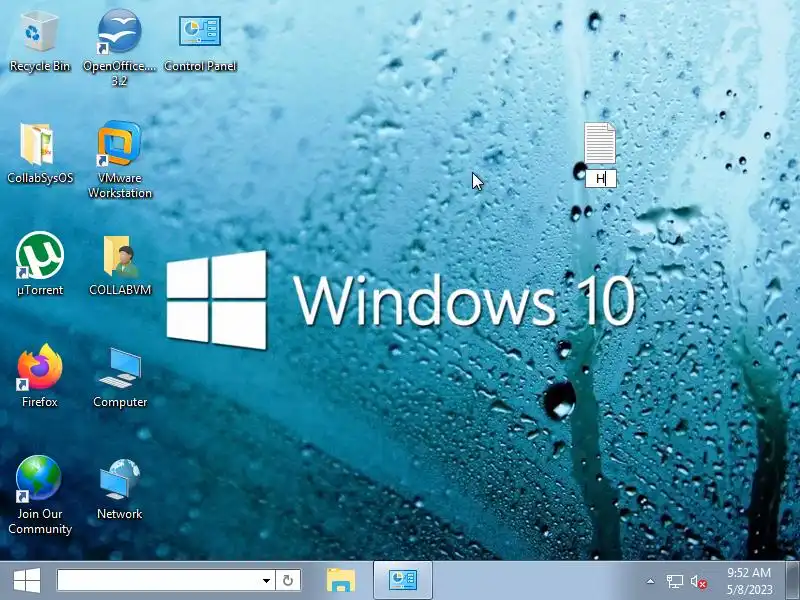Click the Computer label text

(120, 402)
